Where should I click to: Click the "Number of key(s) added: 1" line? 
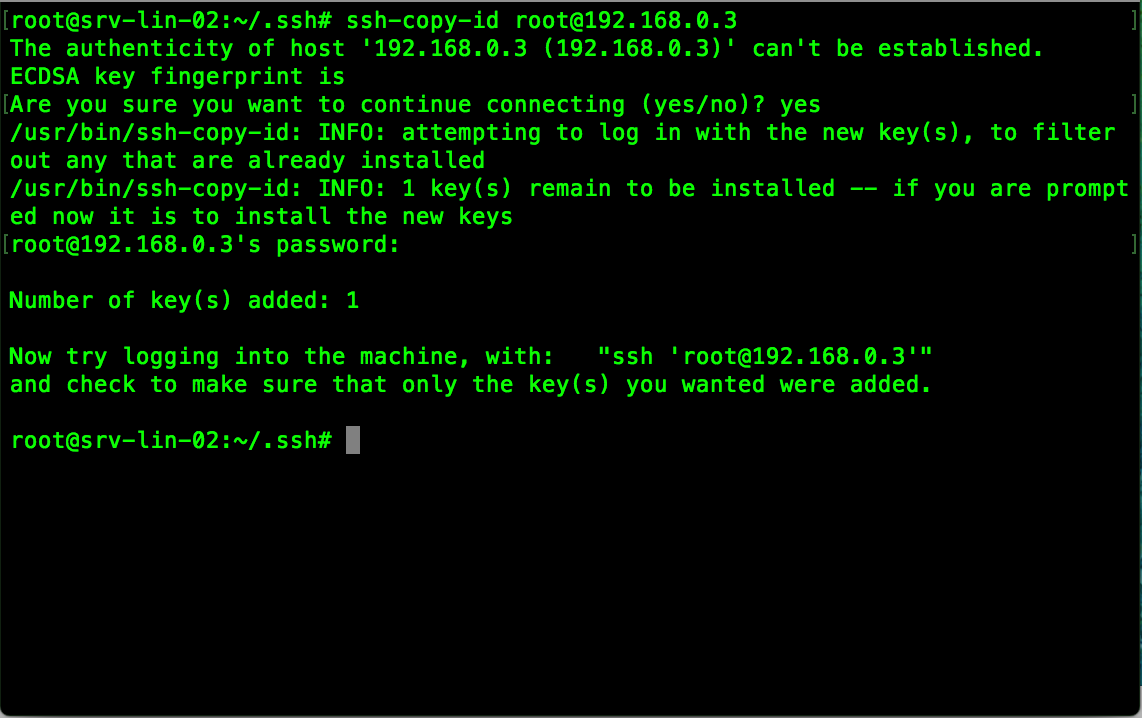pos(184,300)
